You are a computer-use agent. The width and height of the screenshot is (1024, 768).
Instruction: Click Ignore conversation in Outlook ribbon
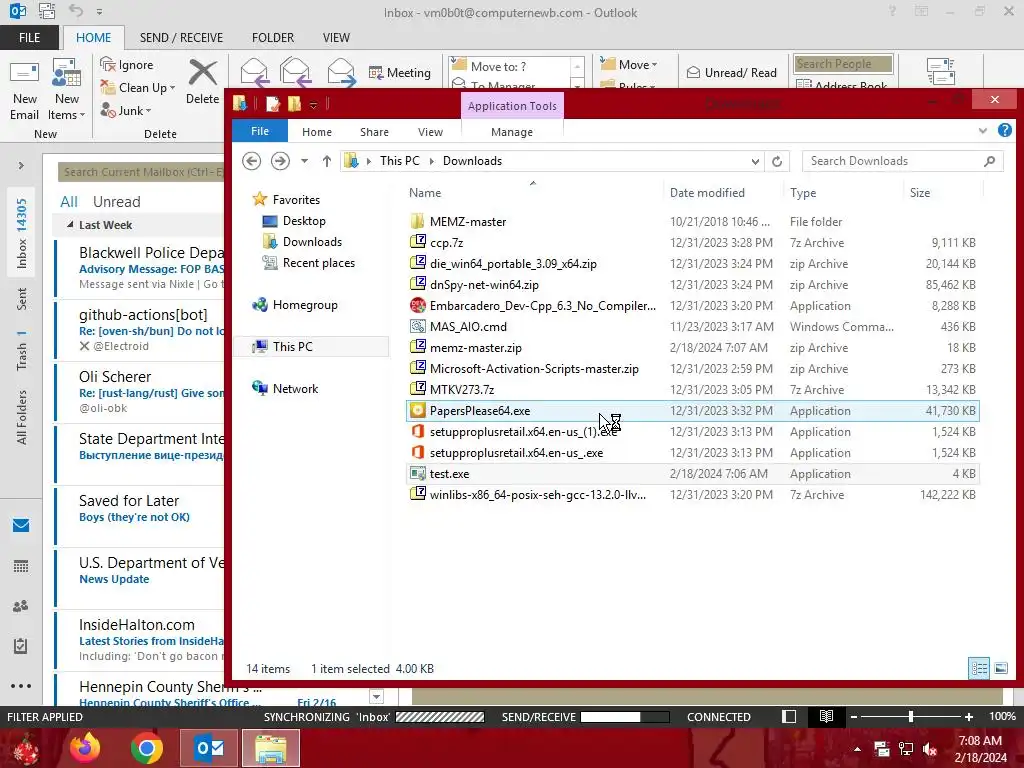[127, 65]
